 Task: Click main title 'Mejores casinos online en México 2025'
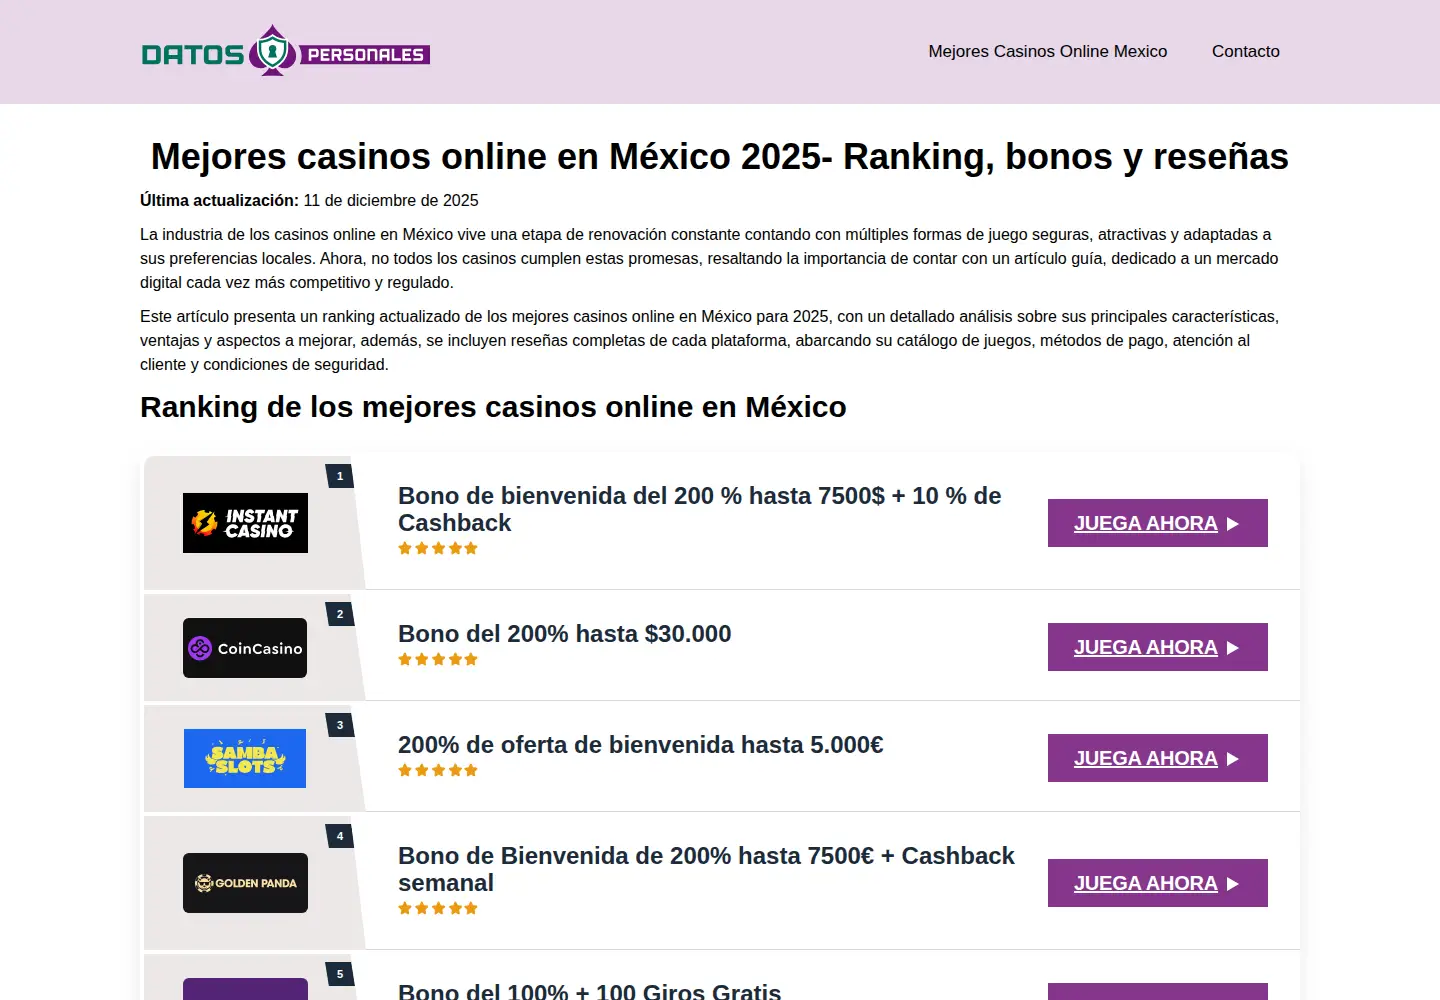(720, 157)
